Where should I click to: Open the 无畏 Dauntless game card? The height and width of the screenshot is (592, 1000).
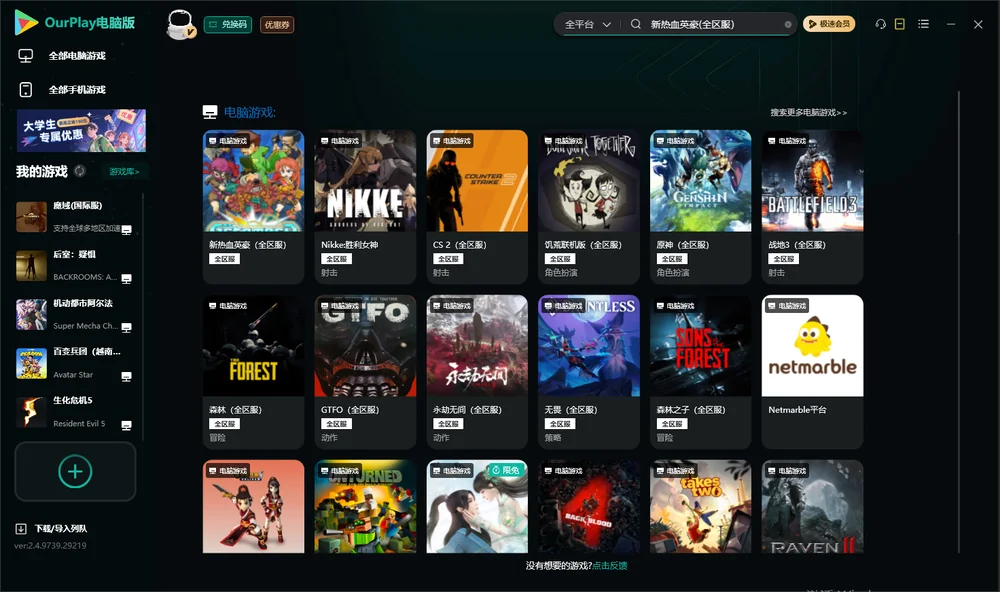point(589,372)
